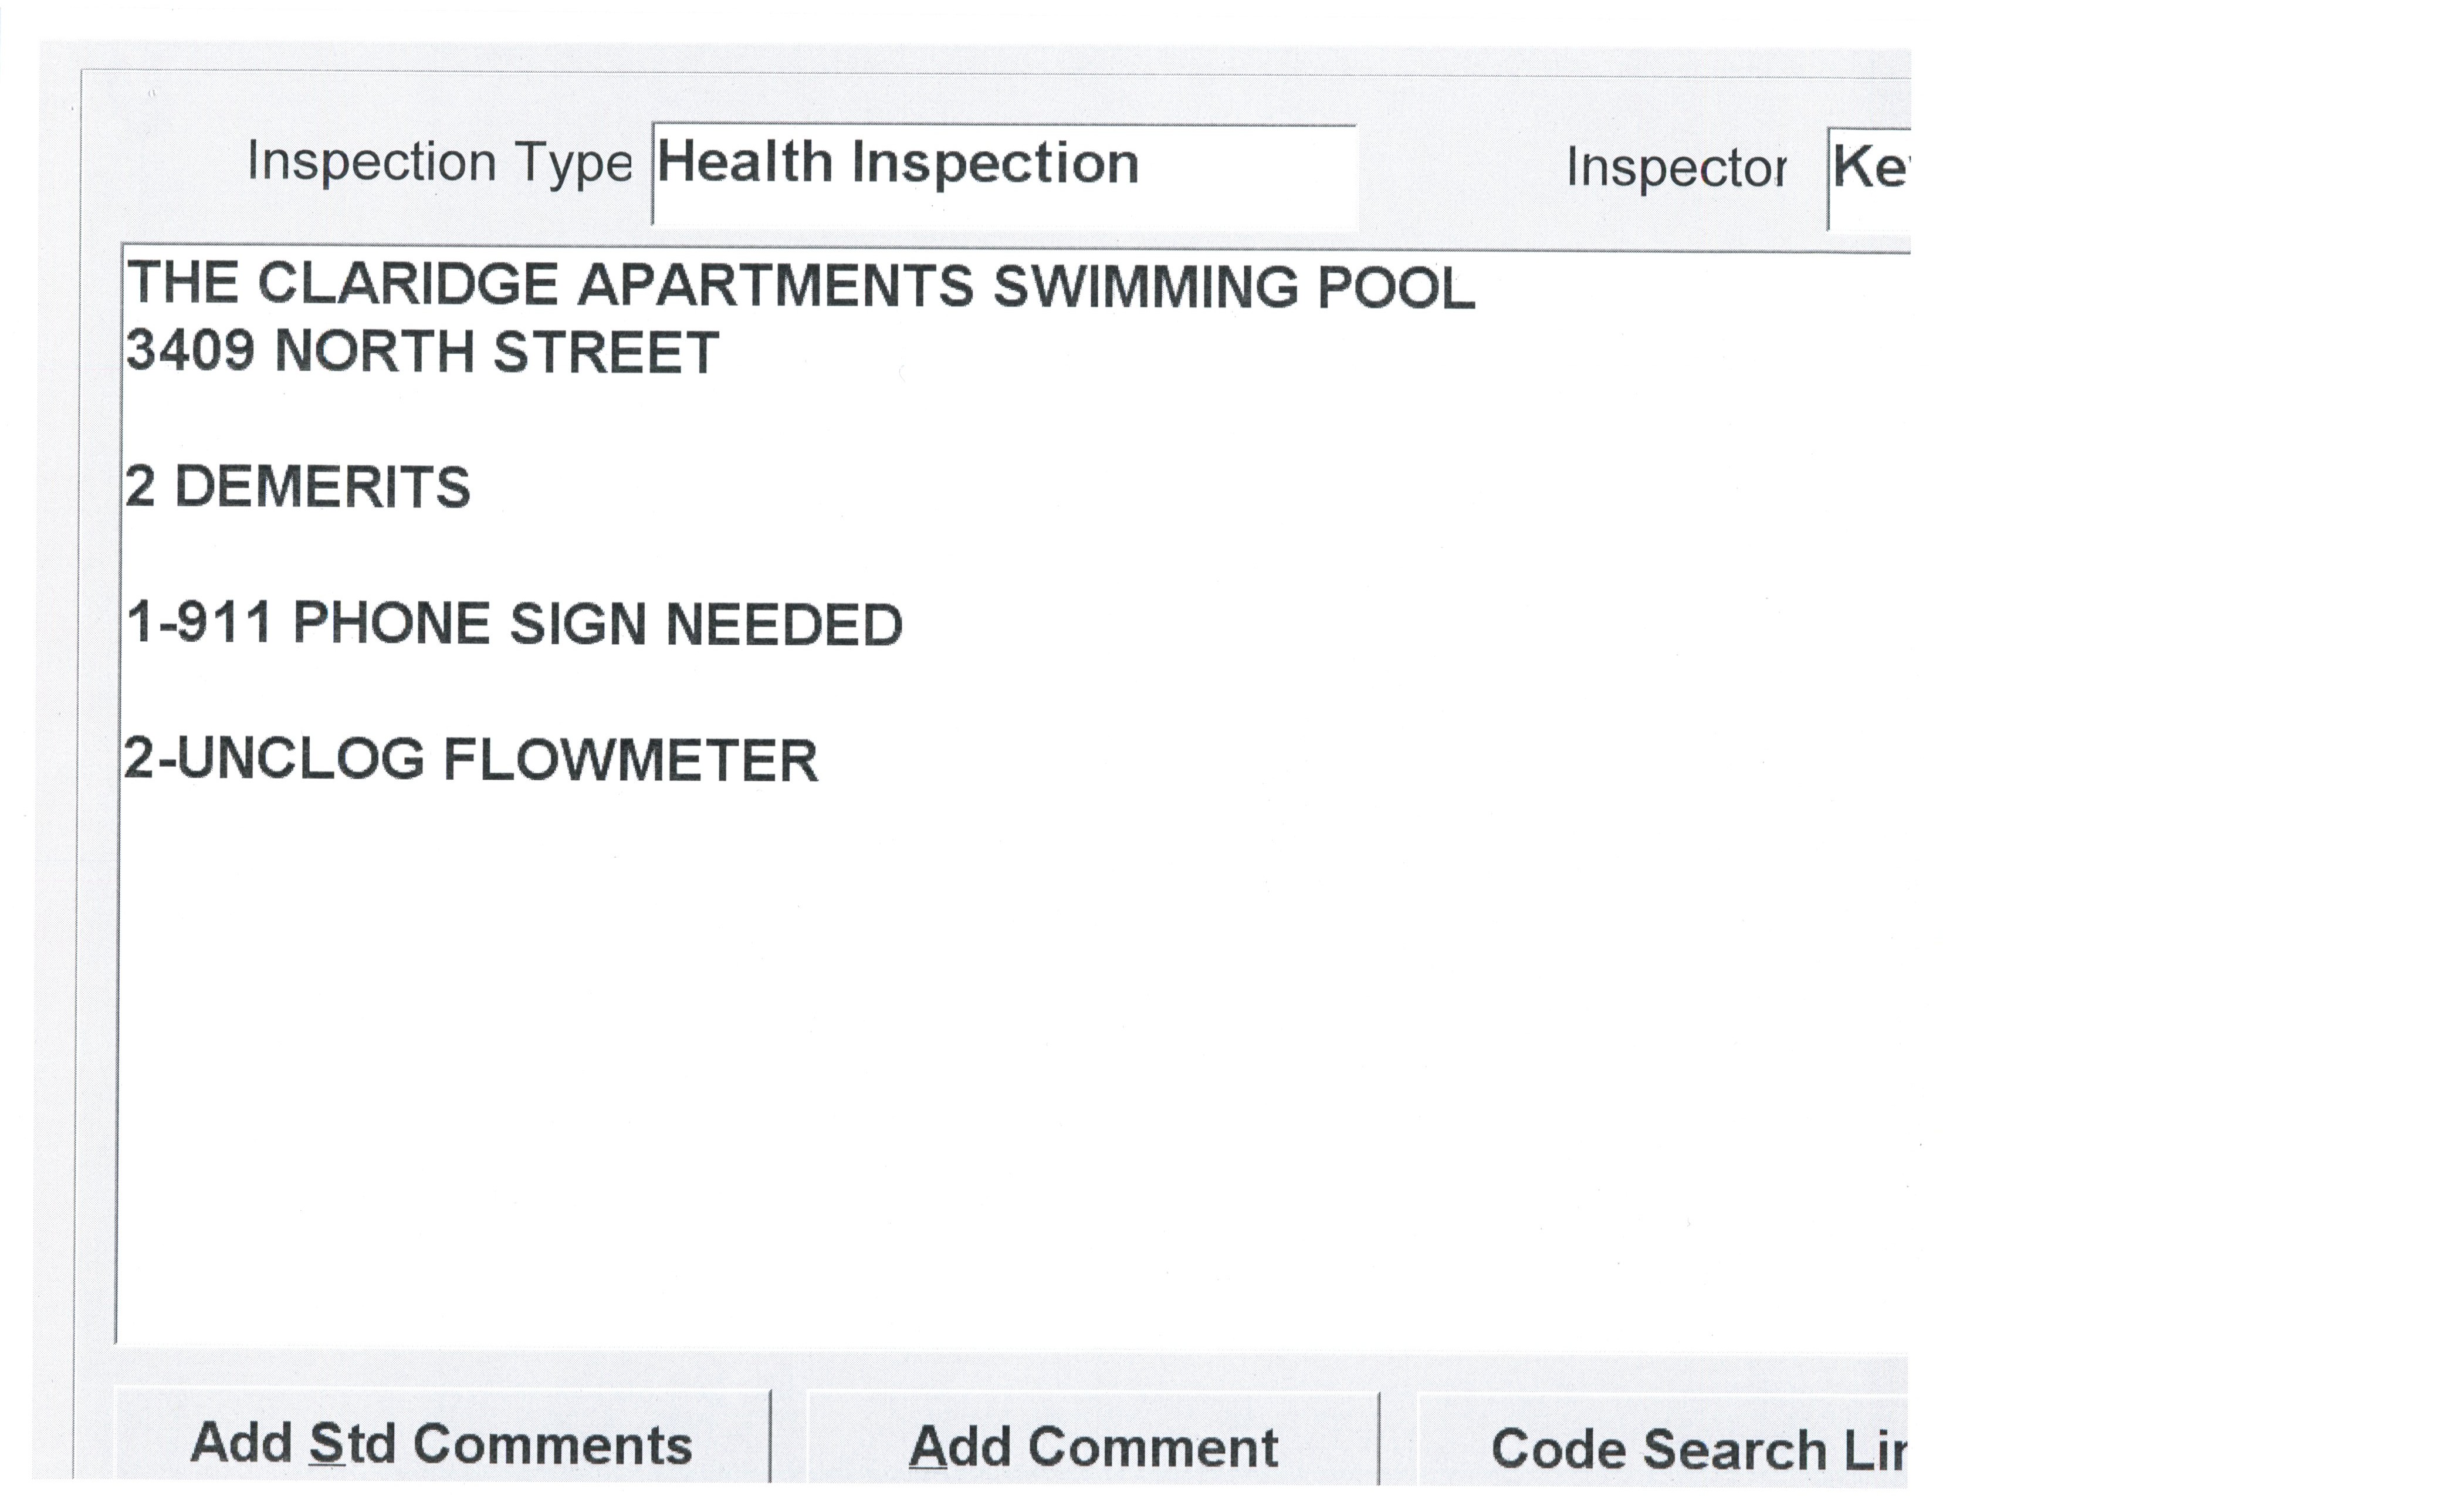Image resolution: width=2464 pixels, height=1496 pixels.
Task: Click the word NEEDED in the comments
Action: tap(784, 625)
